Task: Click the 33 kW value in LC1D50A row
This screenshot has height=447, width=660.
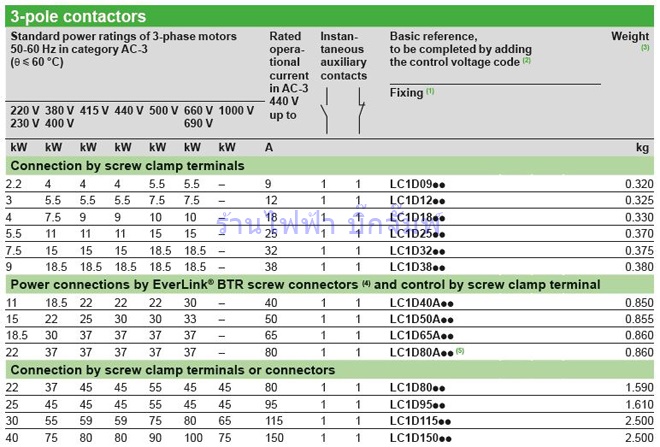Action: 190,319
